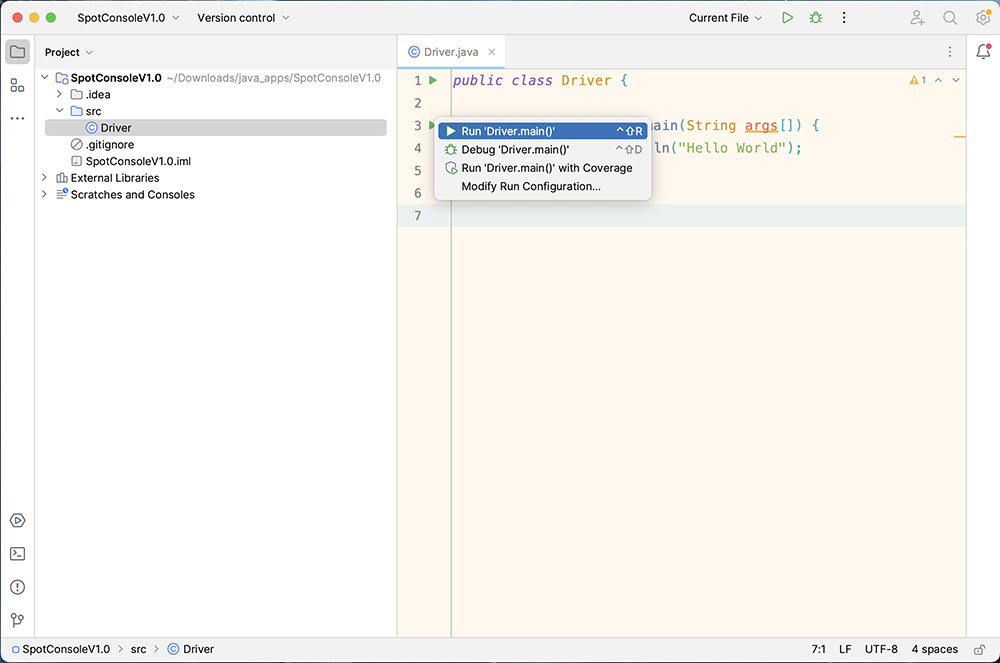Close the Driver.java editor tab
This screenshot has height=663, width=1000.
point(491,52)
